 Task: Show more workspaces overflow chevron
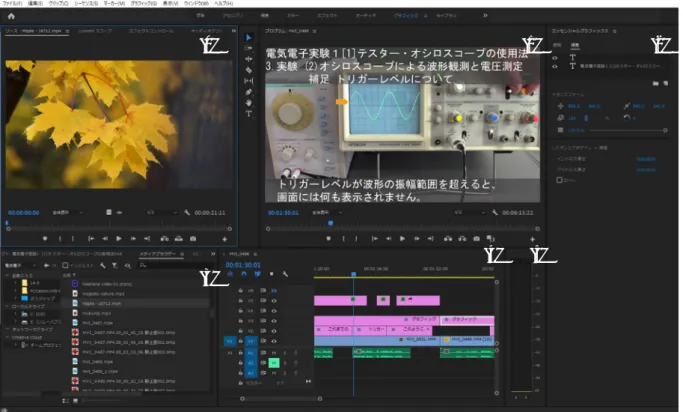coord(485,15)
